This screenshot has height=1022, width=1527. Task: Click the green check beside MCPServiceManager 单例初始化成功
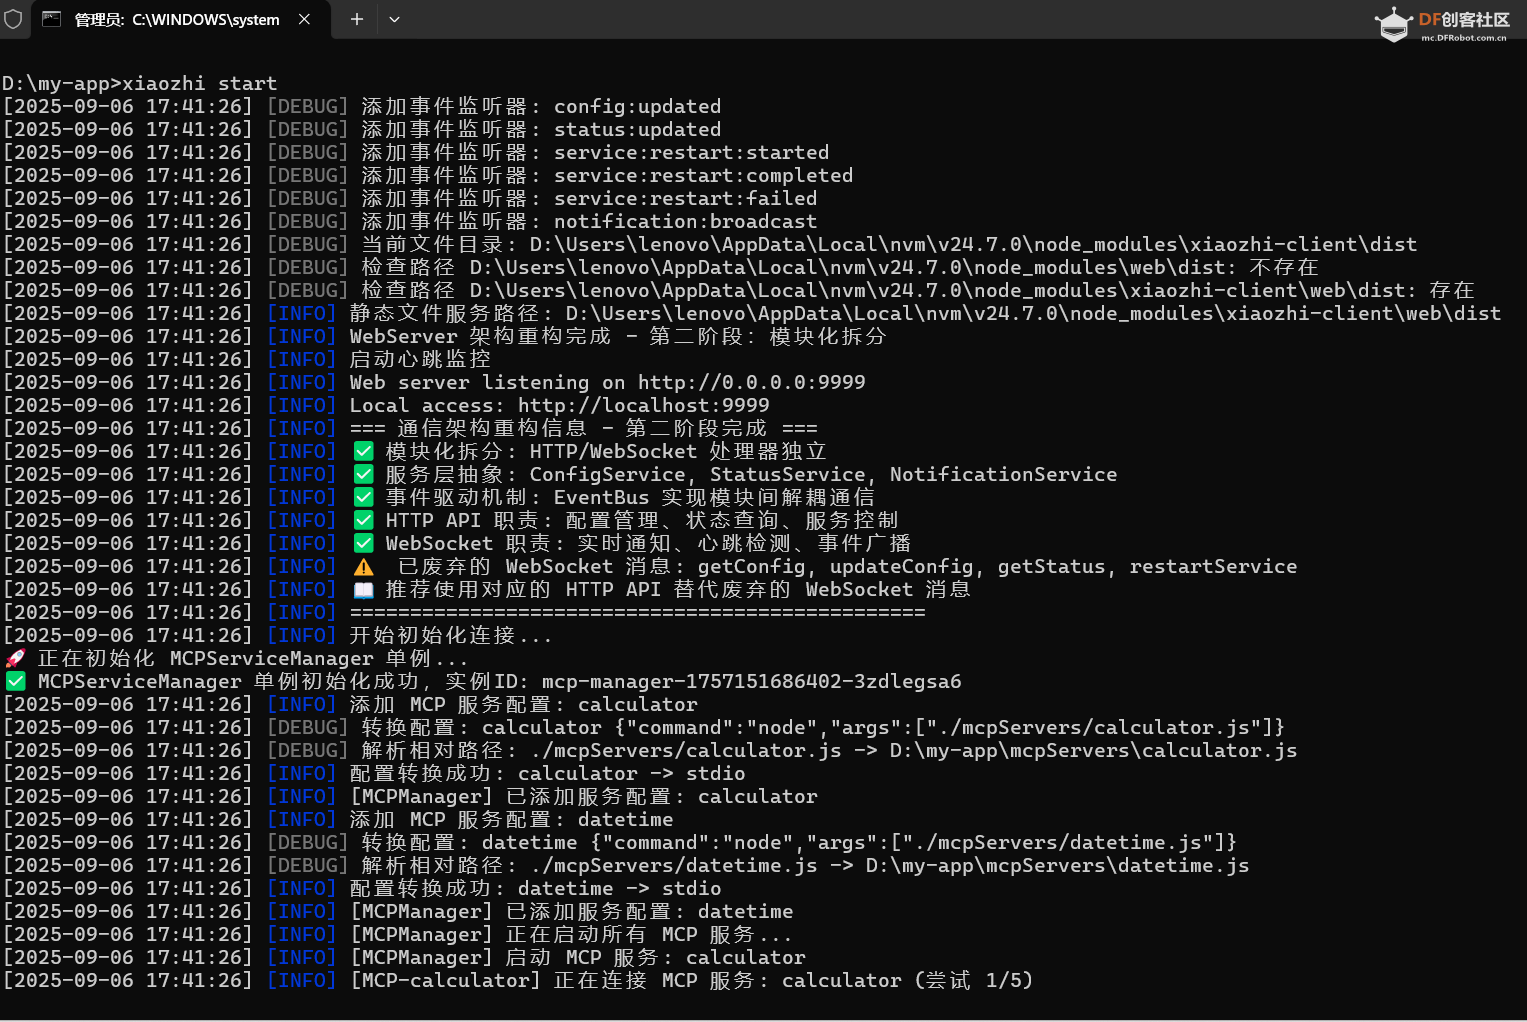click(x=15, y=681)
